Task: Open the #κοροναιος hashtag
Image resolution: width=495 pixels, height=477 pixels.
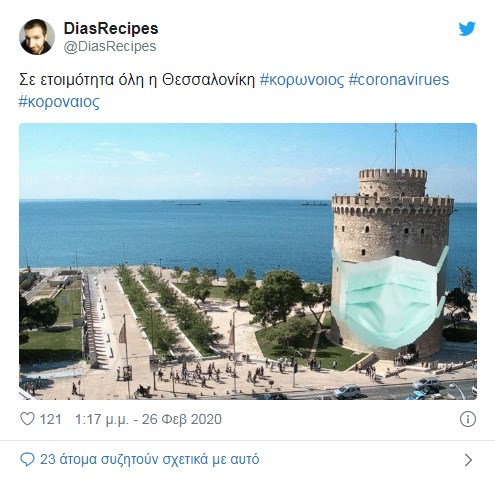Action: click(x=59, y=102)
